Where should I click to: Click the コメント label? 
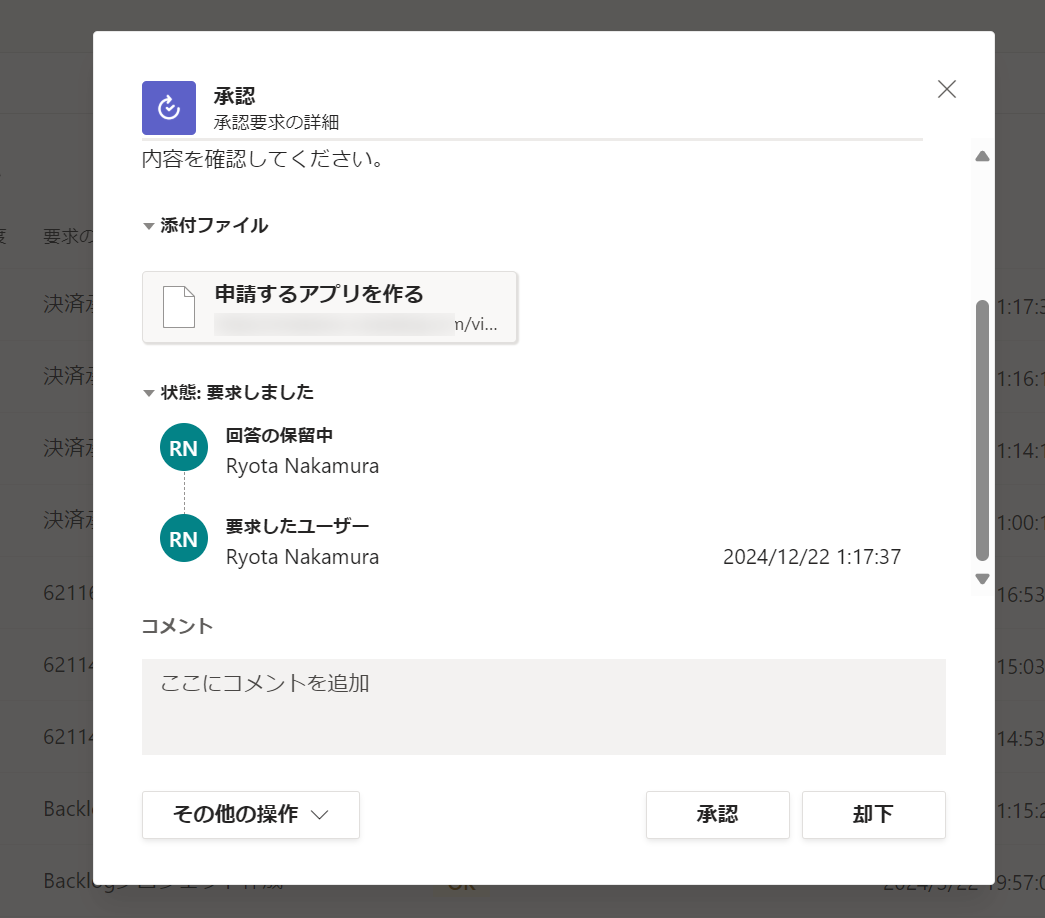click(x=177, y=626)
